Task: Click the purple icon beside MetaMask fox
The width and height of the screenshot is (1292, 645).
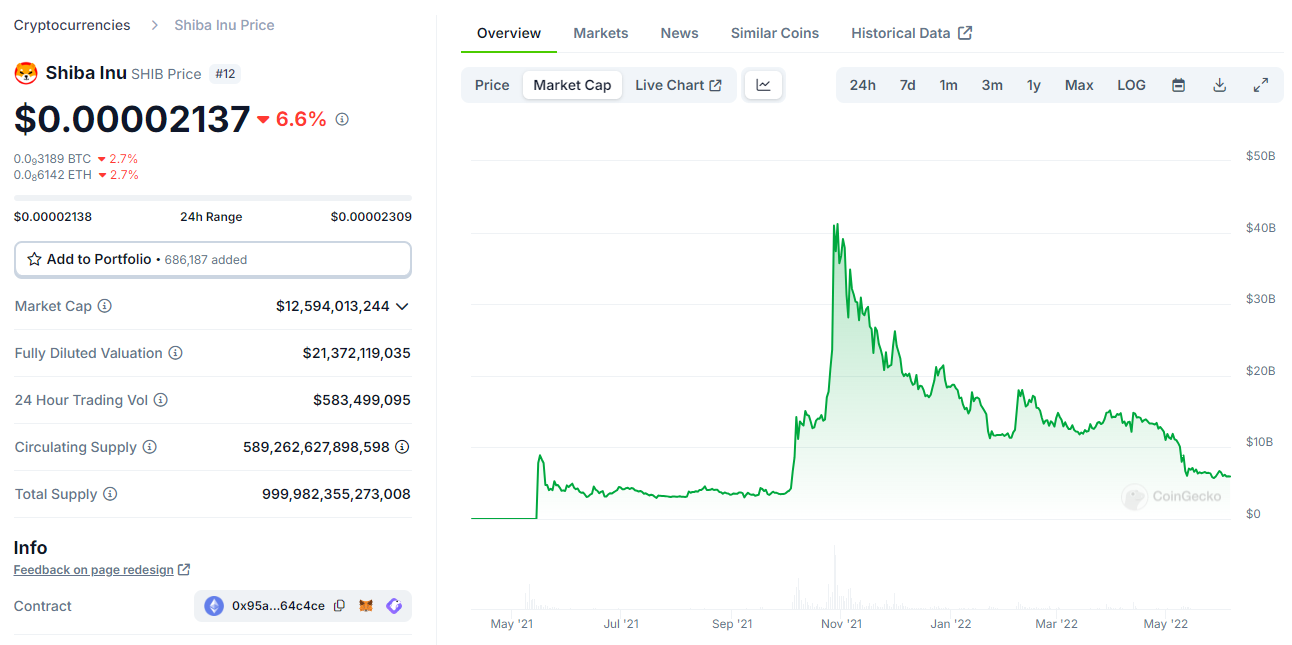Action: [x=394, y=606]
